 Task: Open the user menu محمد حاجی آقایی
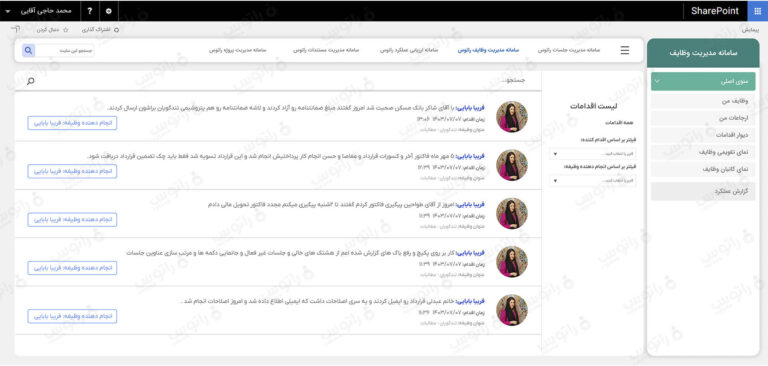(x=39, y=11)
